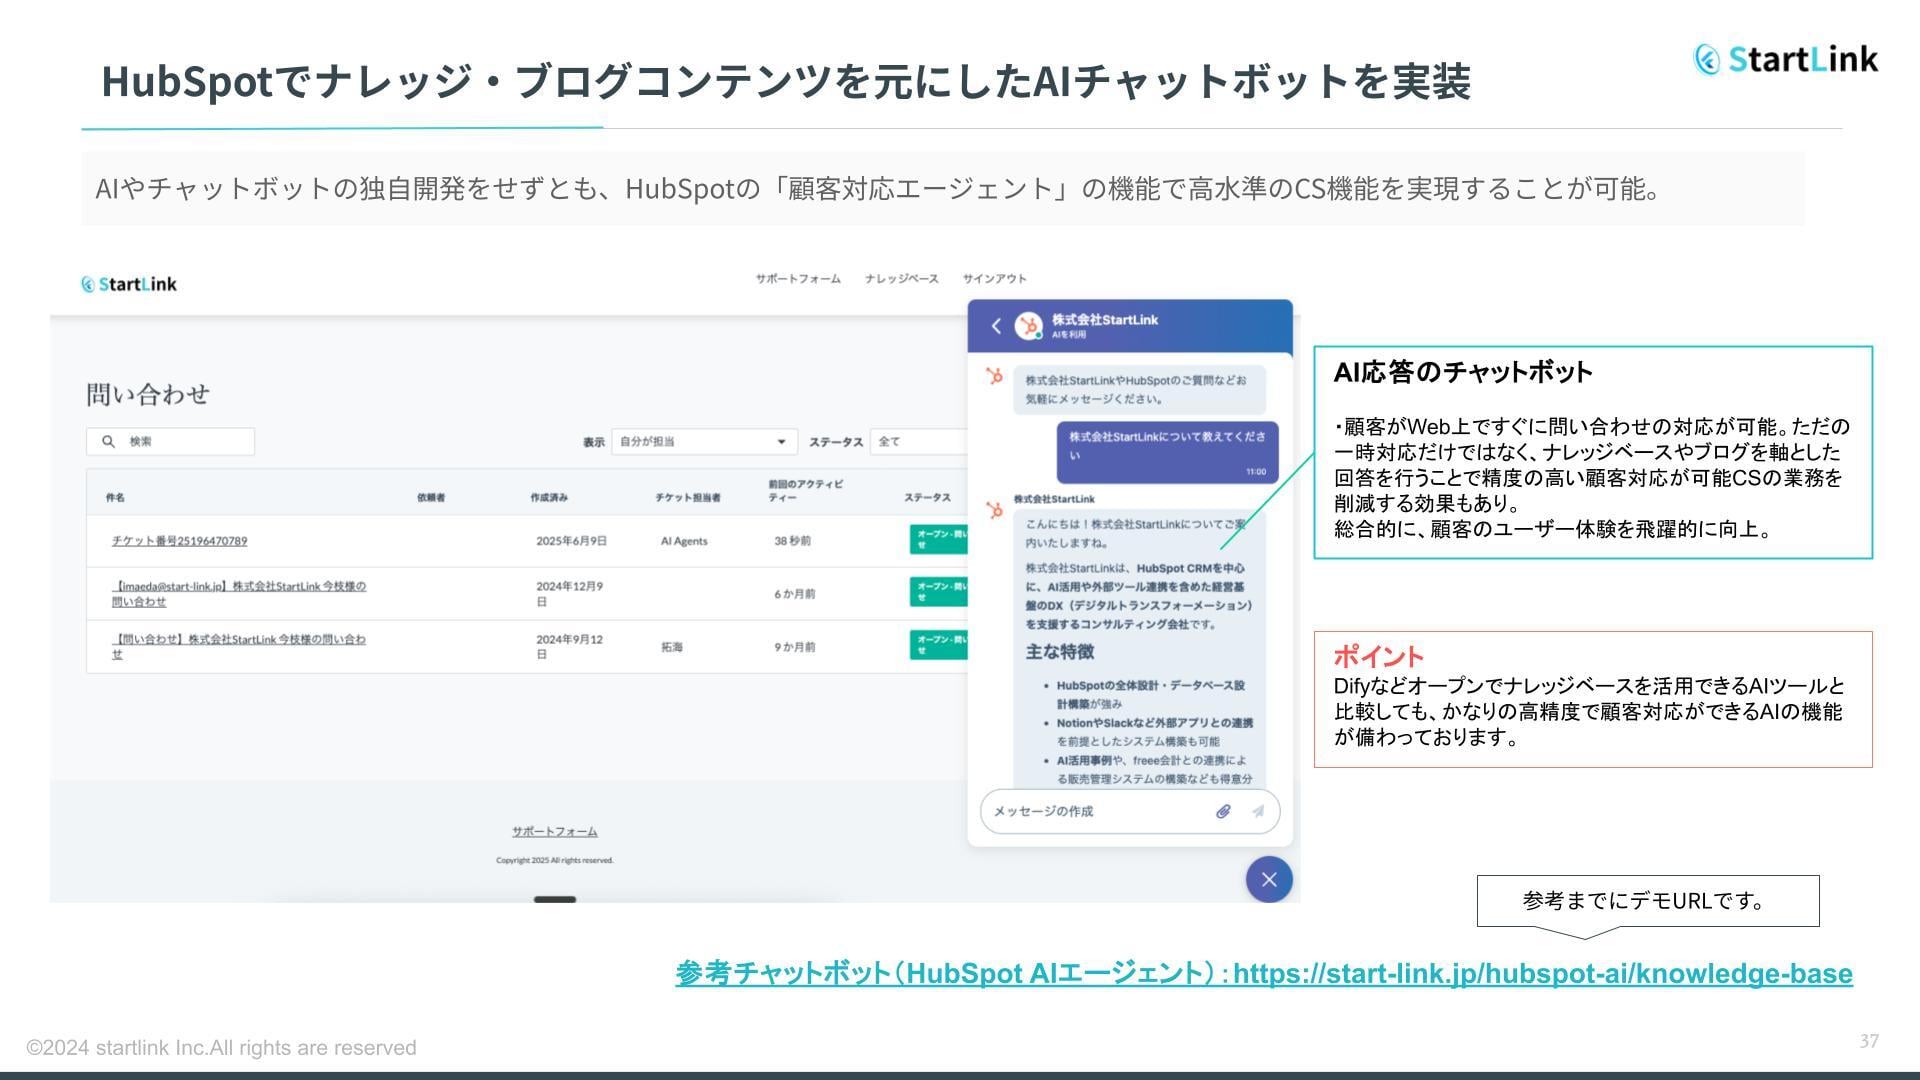1920x1080 pixels.
Task: Click the user message bubble about StartLink
Action: pos(1167,452)
